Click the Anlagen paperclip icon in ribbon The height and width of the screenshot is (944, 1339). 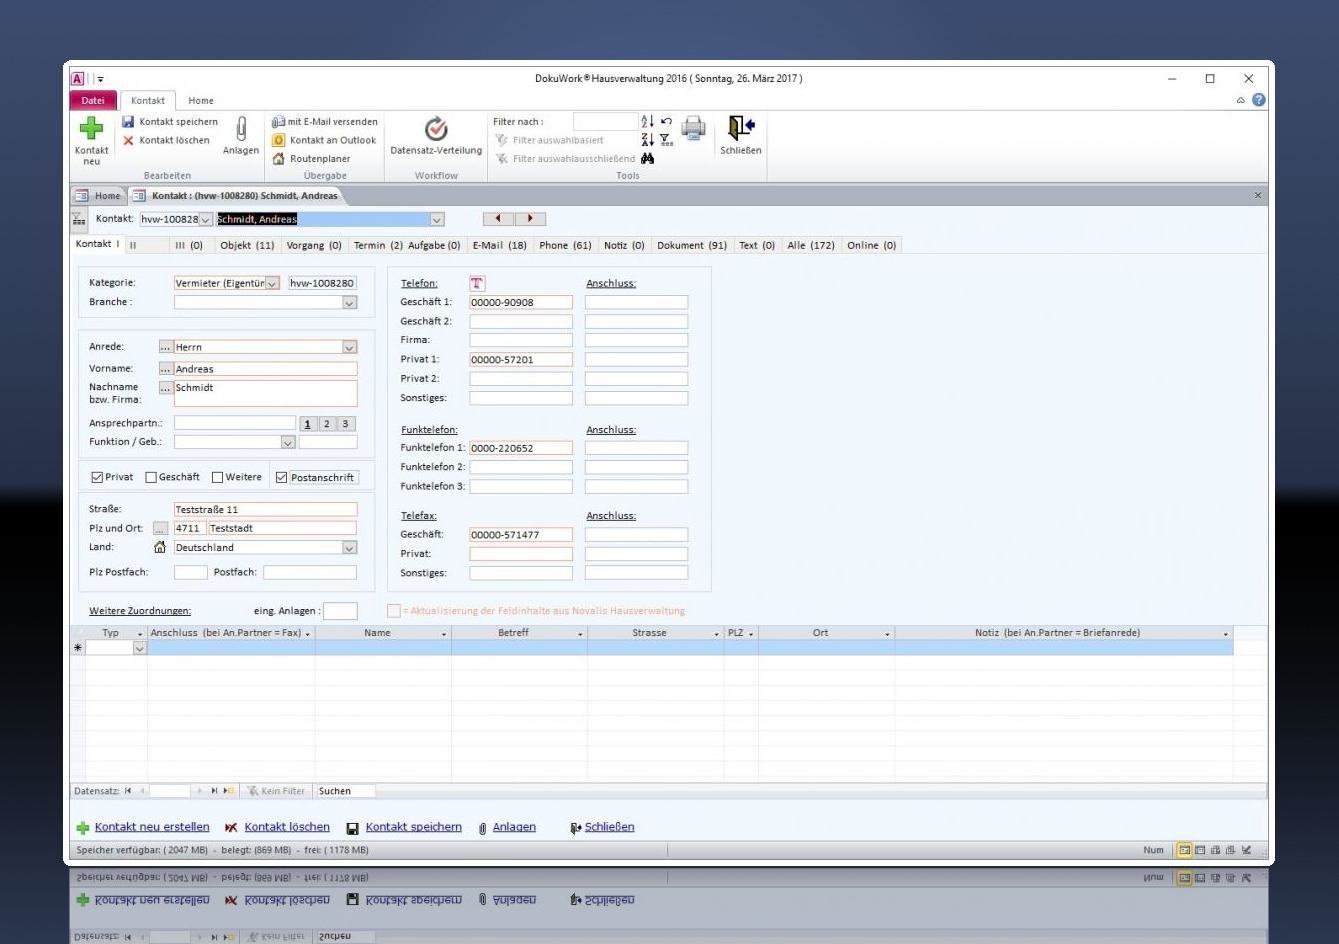tap(241, 130)
